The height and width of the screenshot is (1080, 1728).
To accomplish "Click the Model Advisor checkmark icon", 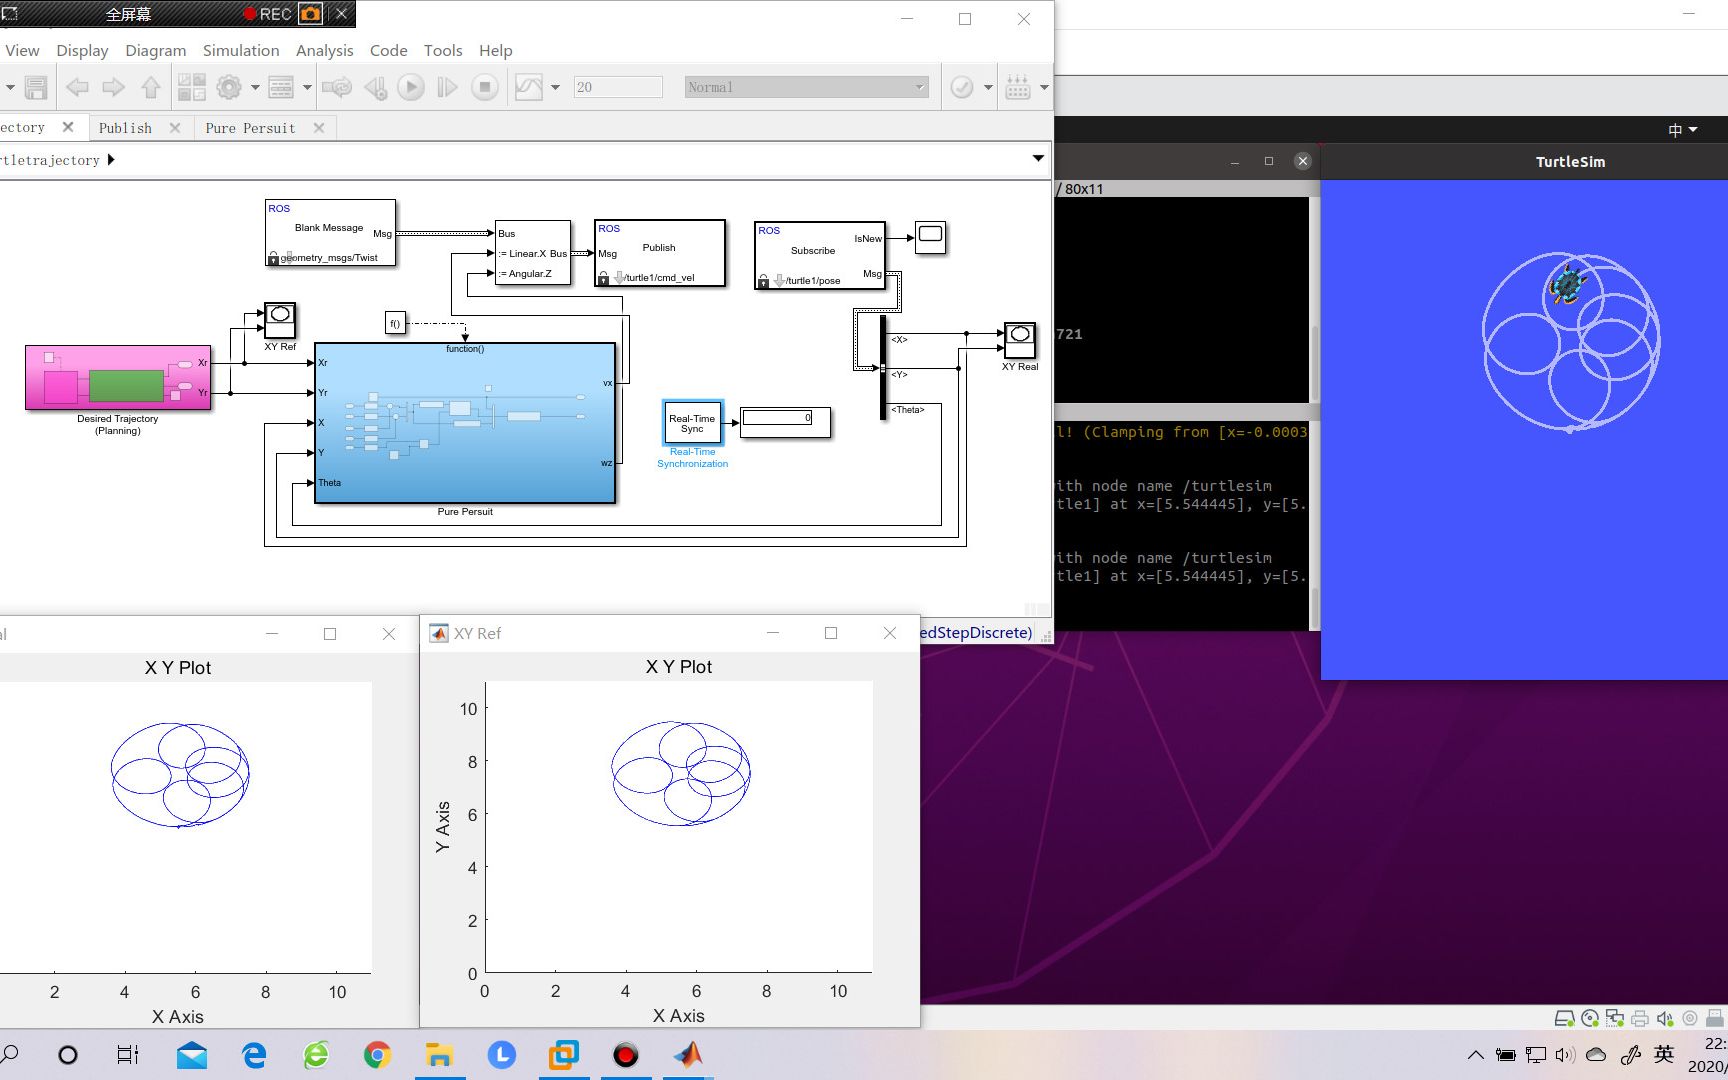I will pos(962,88).
